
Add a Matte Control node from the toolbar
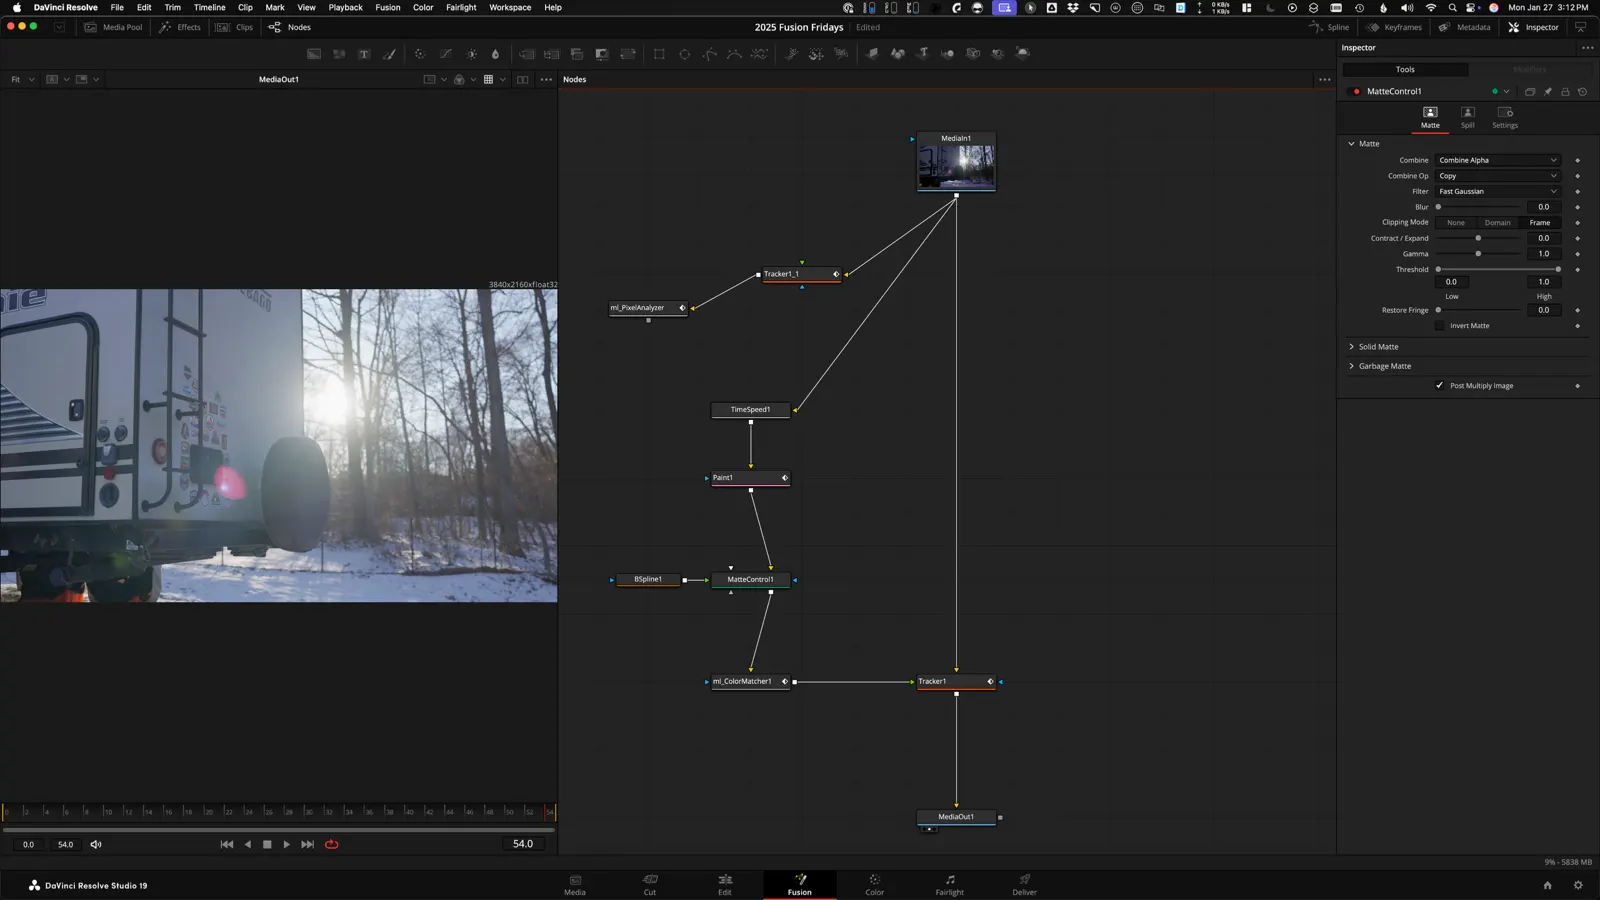(x=602, y=54)
